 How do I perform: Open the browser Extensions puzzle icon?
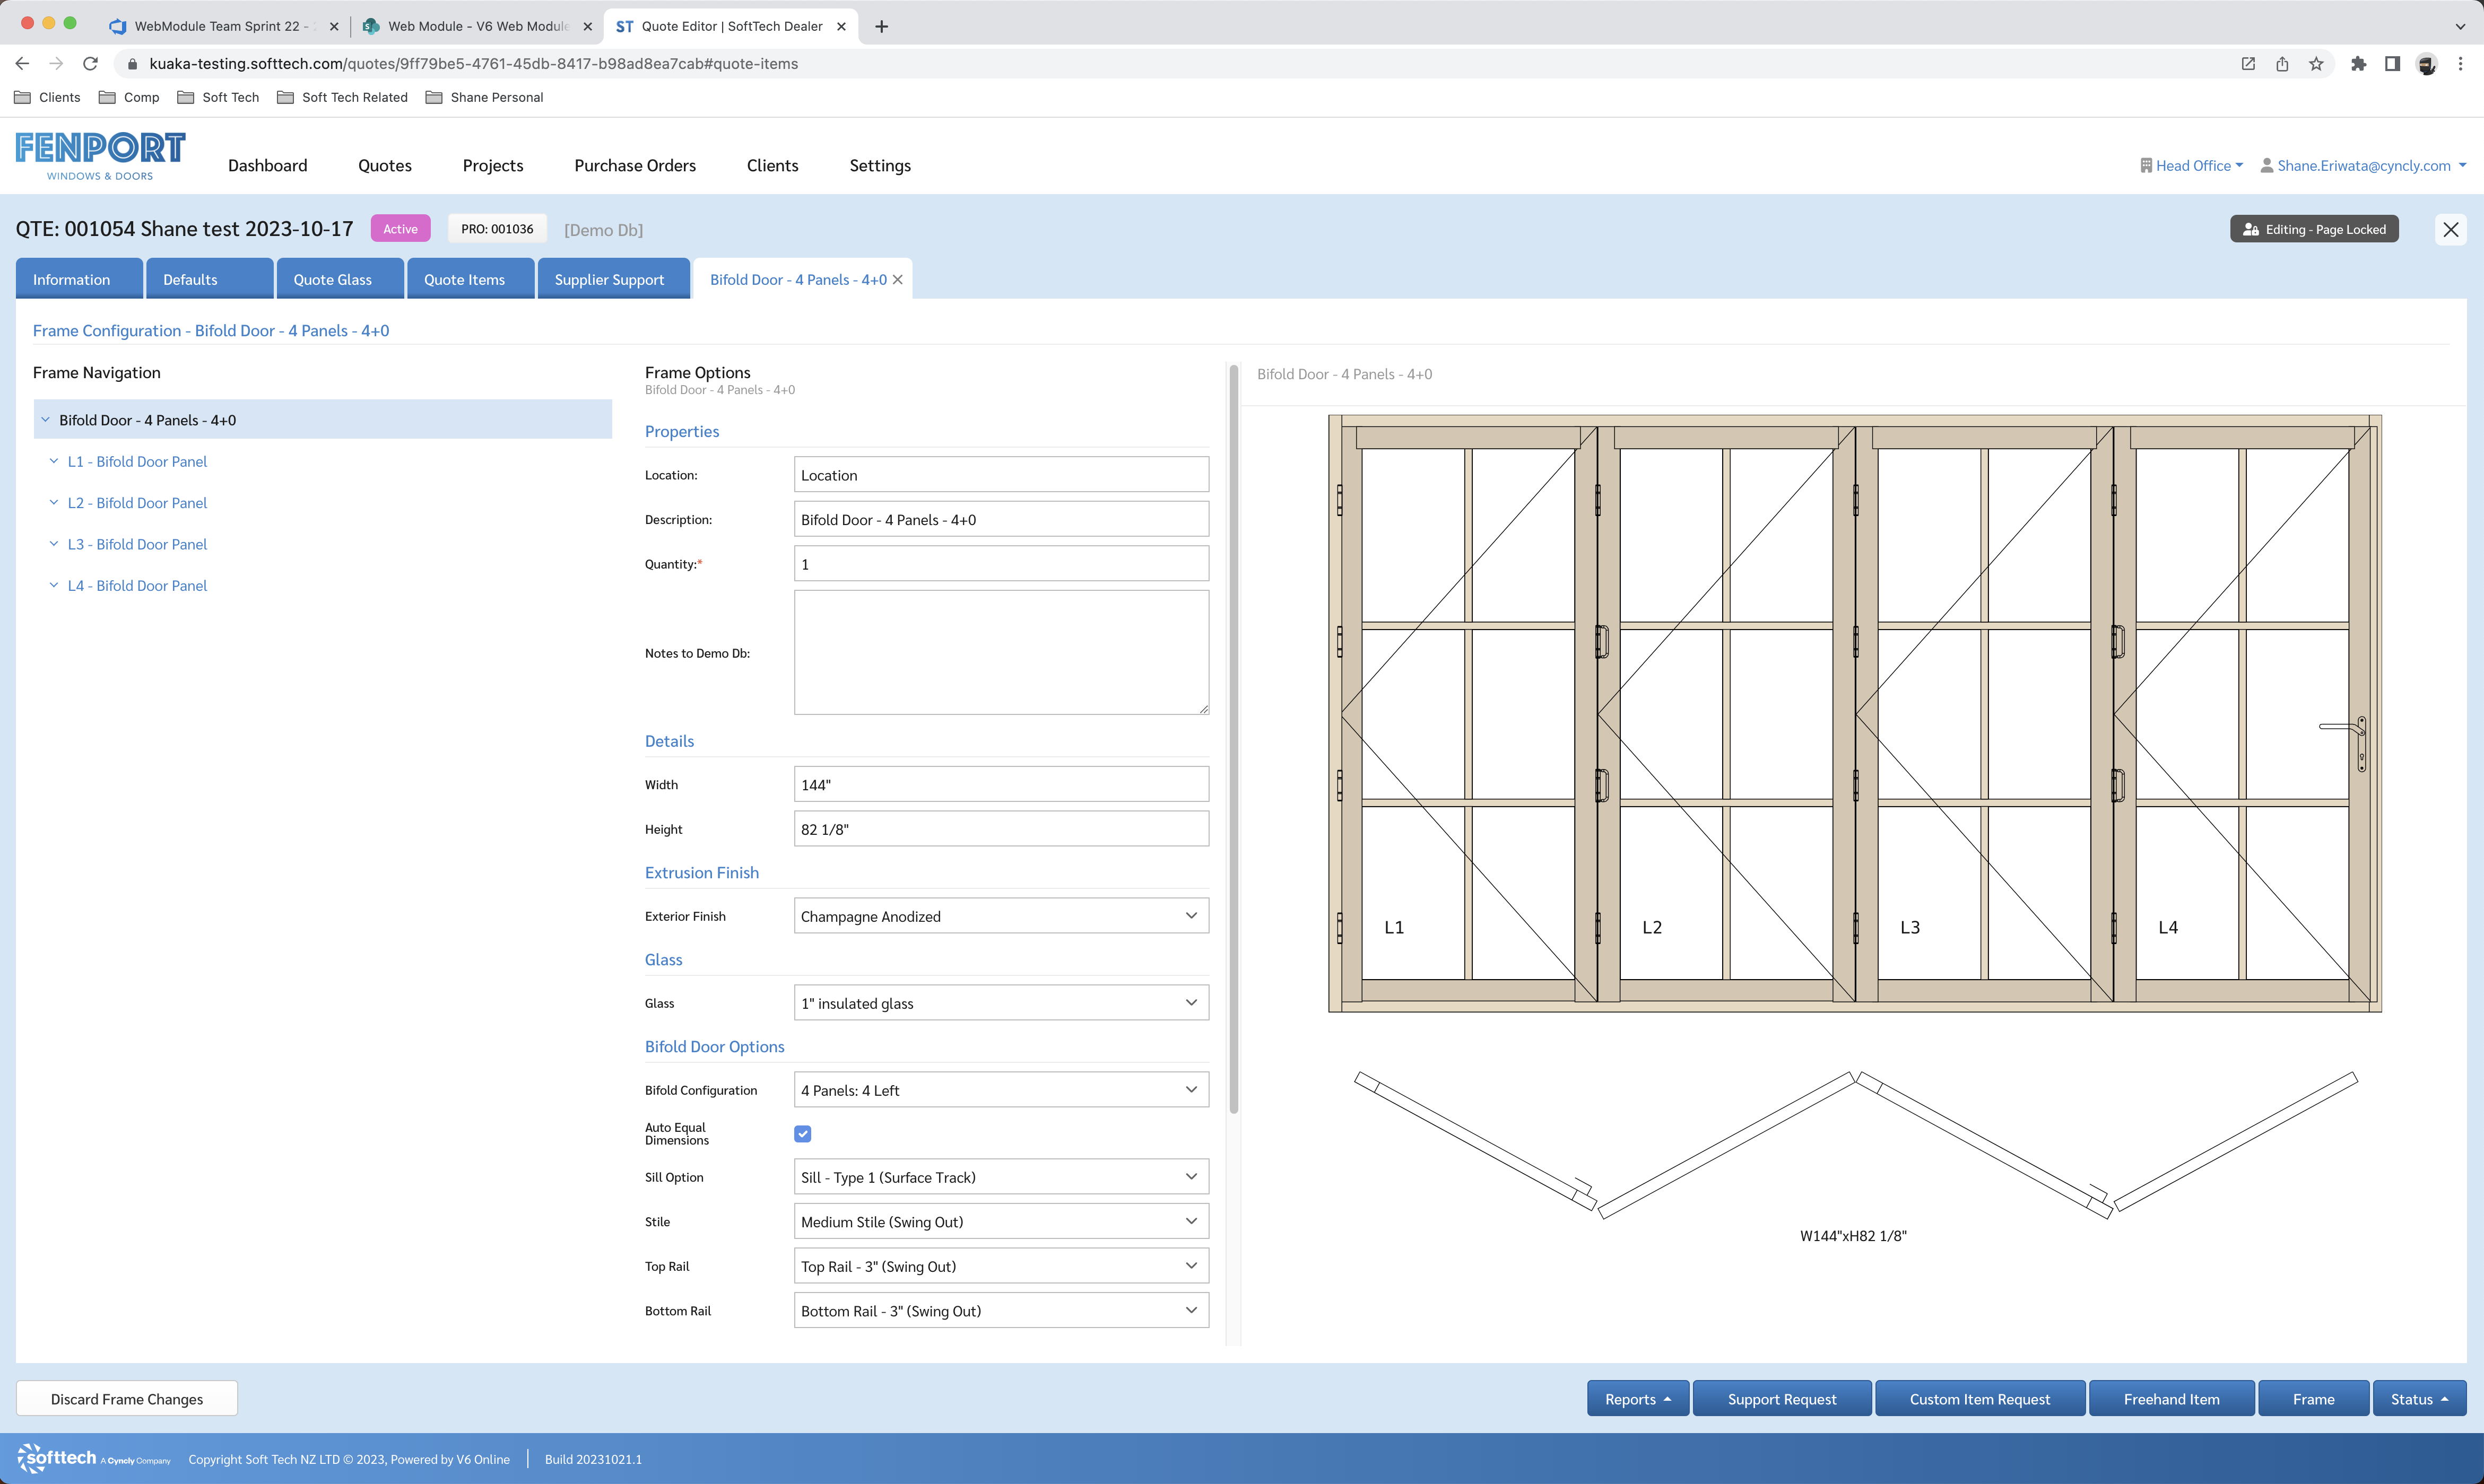point(2358,63)
